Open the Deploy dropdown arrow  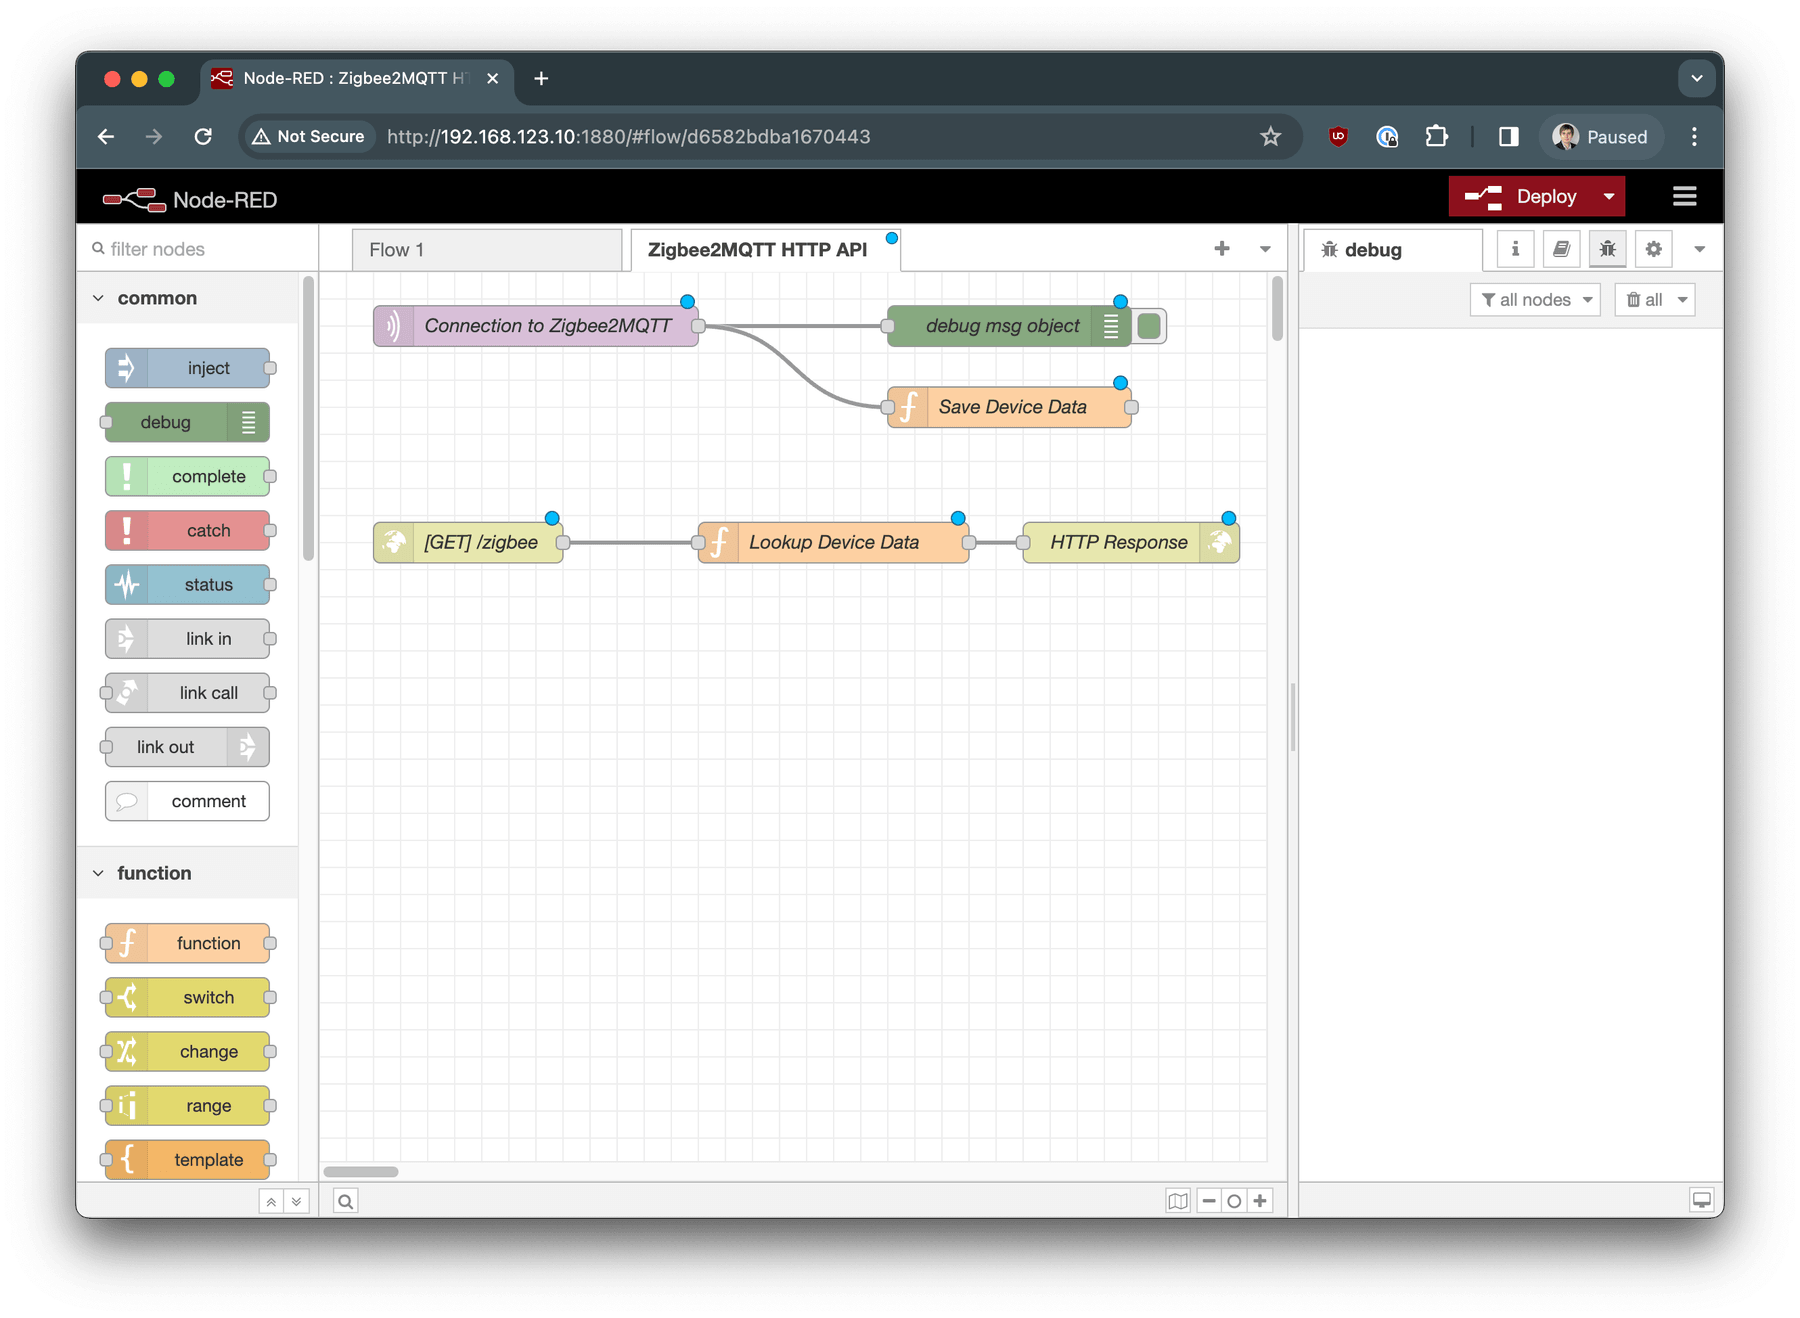1609,196
